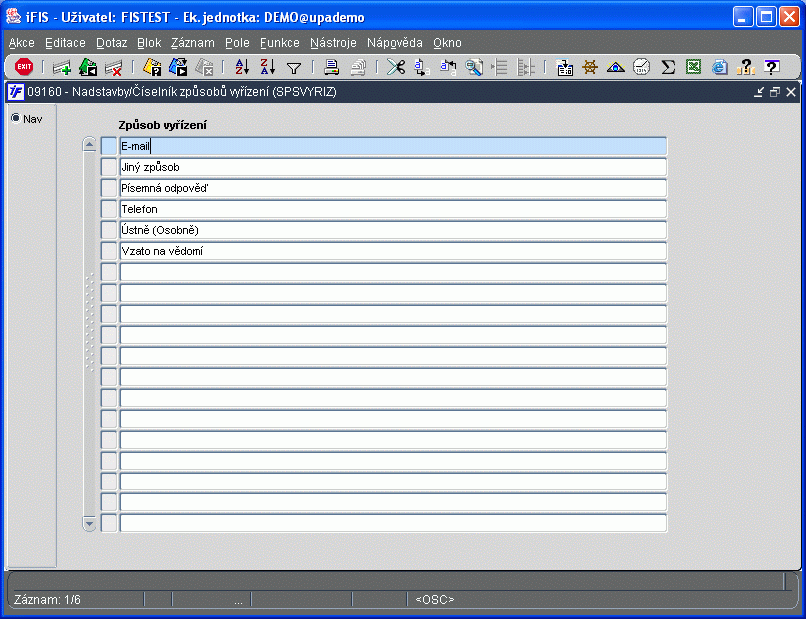The image size is (806, 619).
Task: Open the Nástroje menu
Action: (x=333, y=43)
